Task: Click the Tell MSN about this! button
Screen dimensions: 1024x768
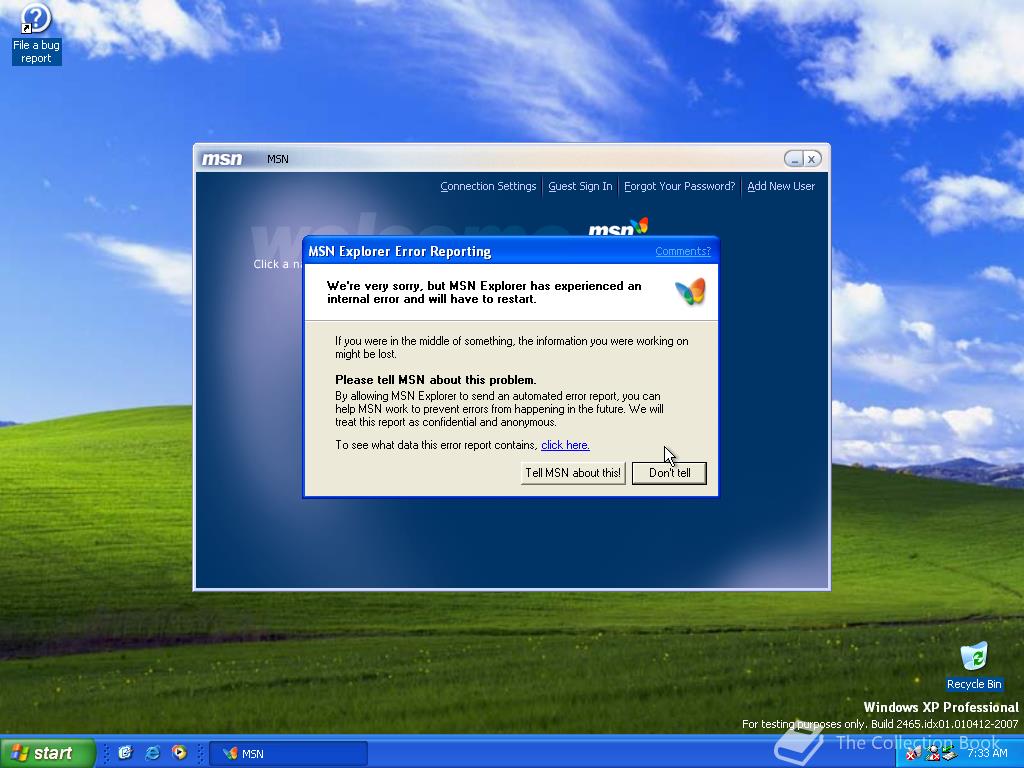Action: [573, 473]
